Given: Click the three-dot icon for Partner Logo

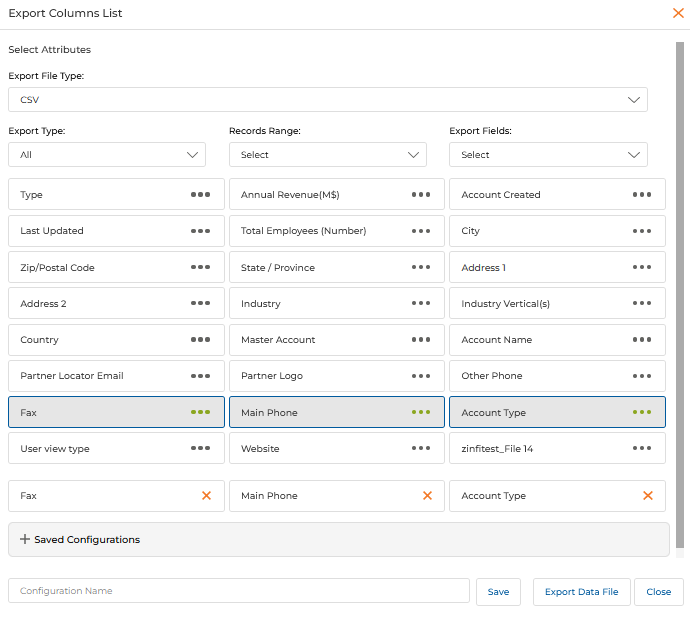Looking at the screenshot, I should 421,376.
